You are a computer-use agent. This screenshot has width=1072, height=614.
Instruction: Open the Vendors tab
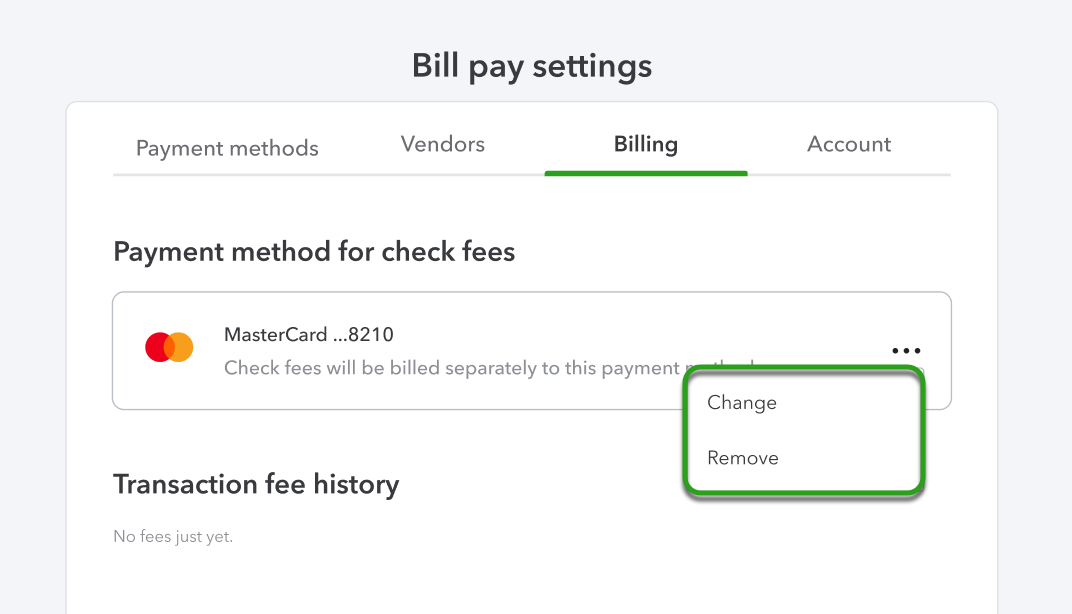pos(443,144)
